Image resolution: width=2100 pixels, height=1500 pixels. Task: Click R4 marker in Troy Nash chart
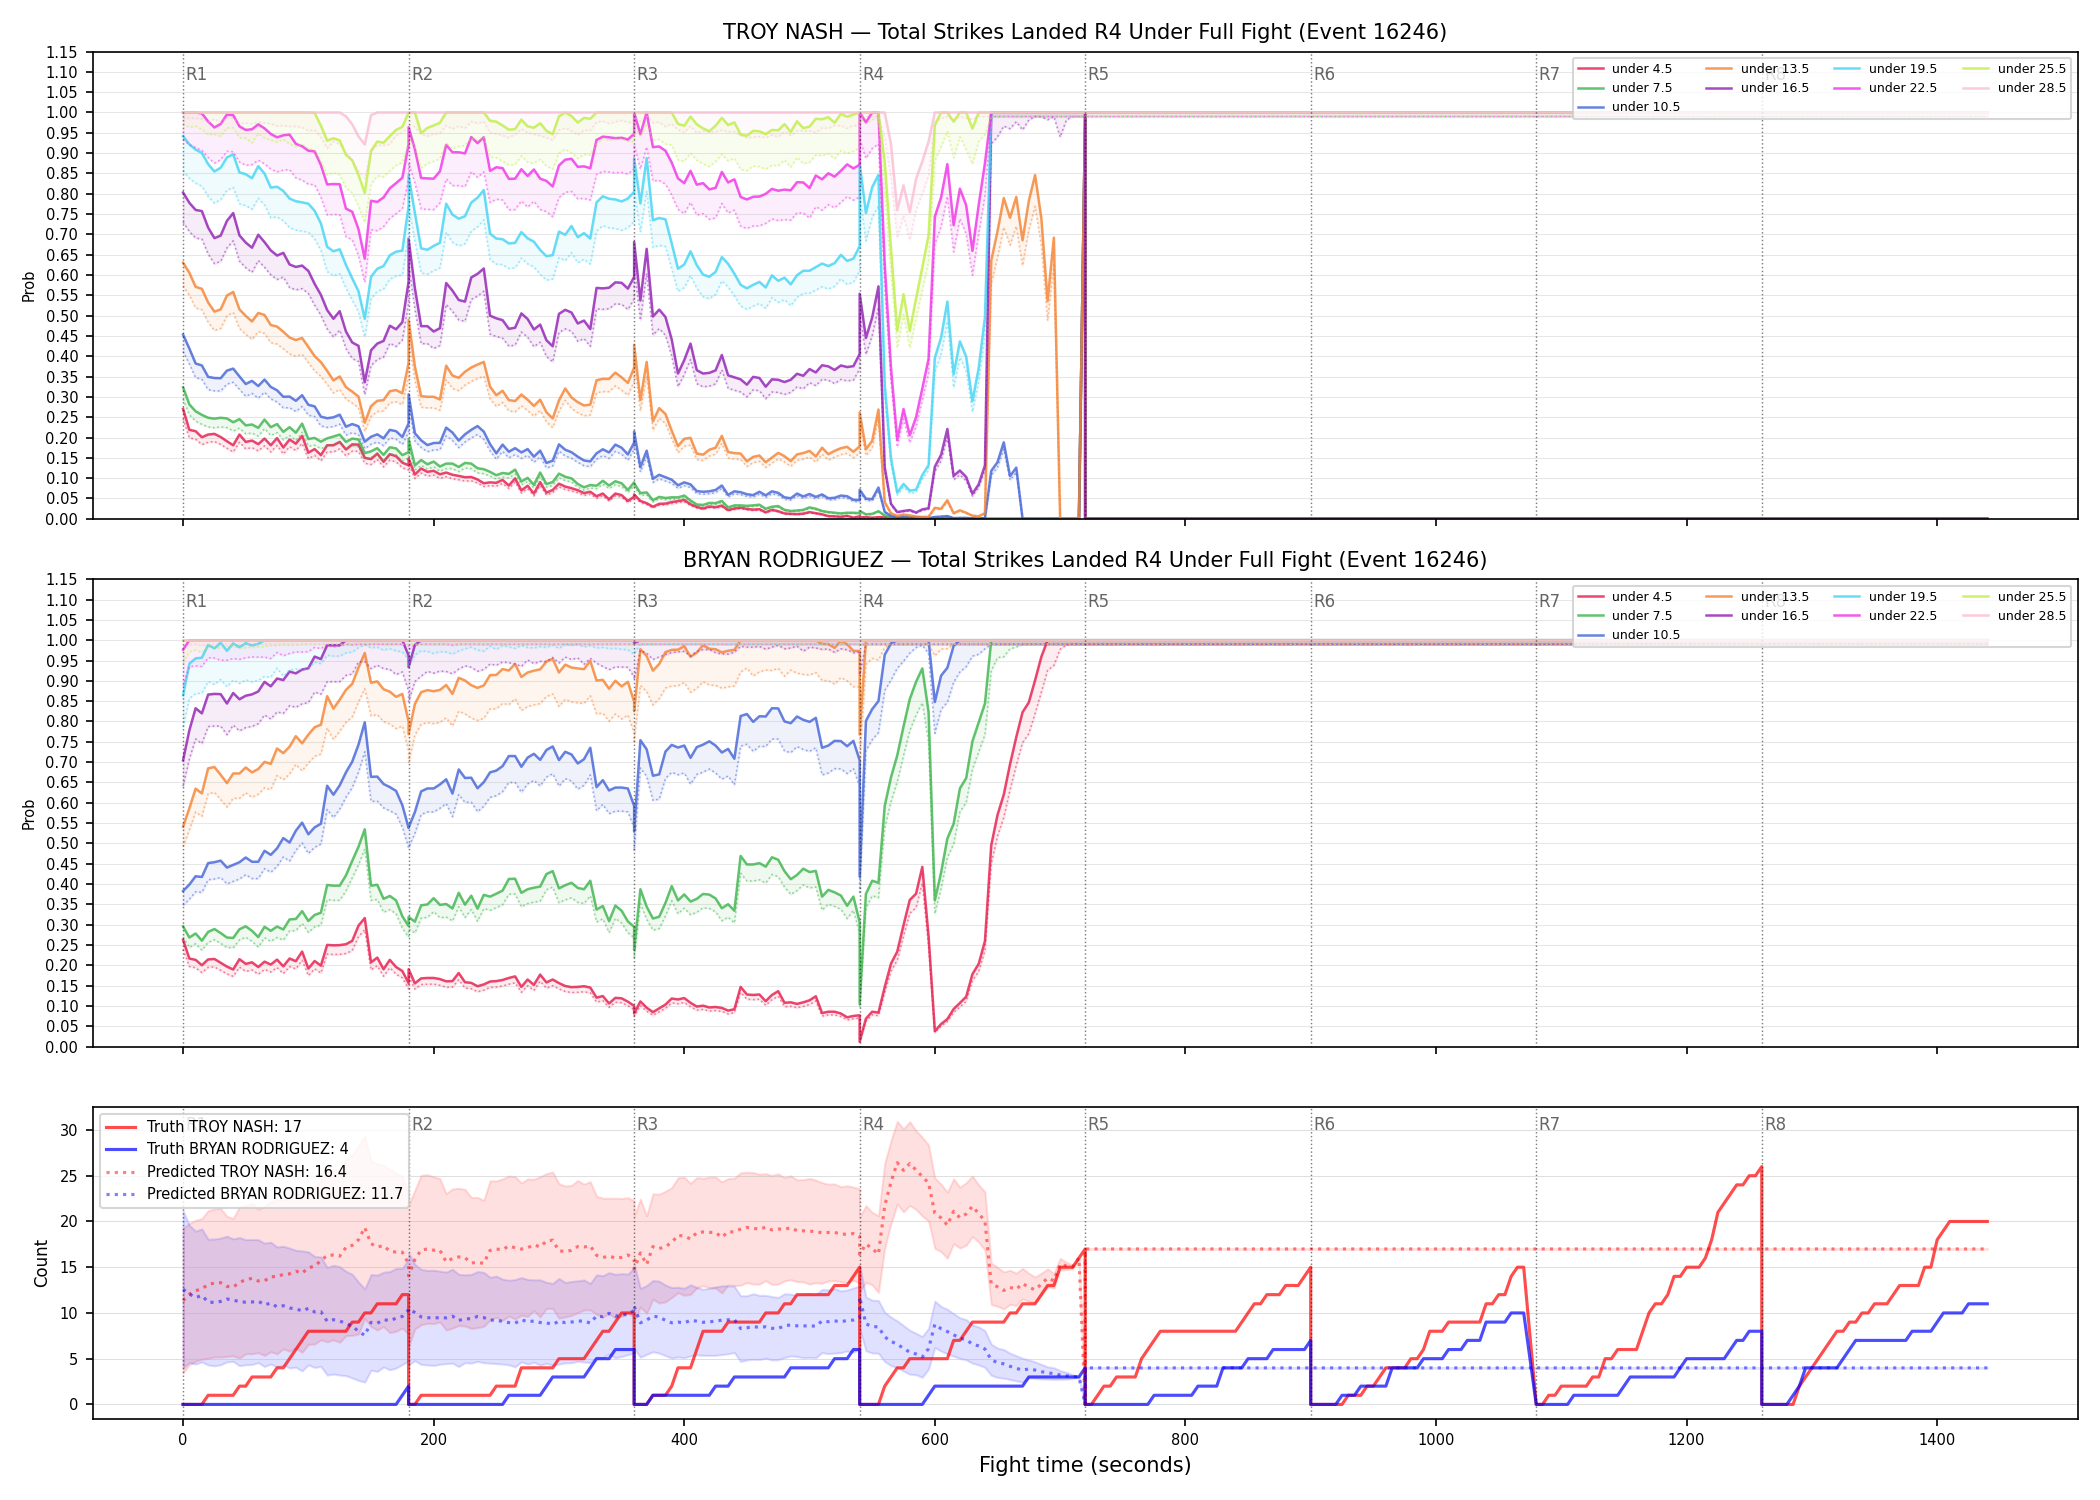tap(873, 74)
